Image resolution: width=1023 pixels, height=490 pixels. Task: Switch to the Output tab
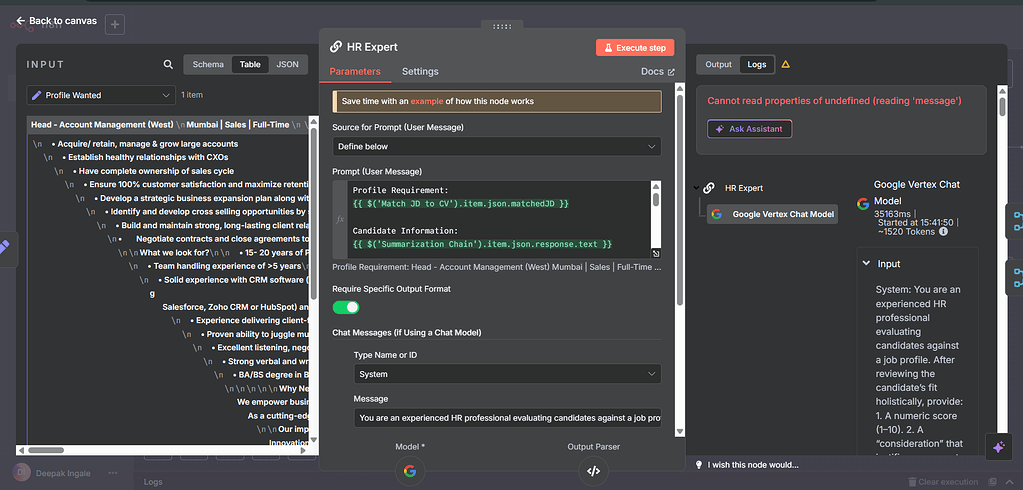[719, 65]
